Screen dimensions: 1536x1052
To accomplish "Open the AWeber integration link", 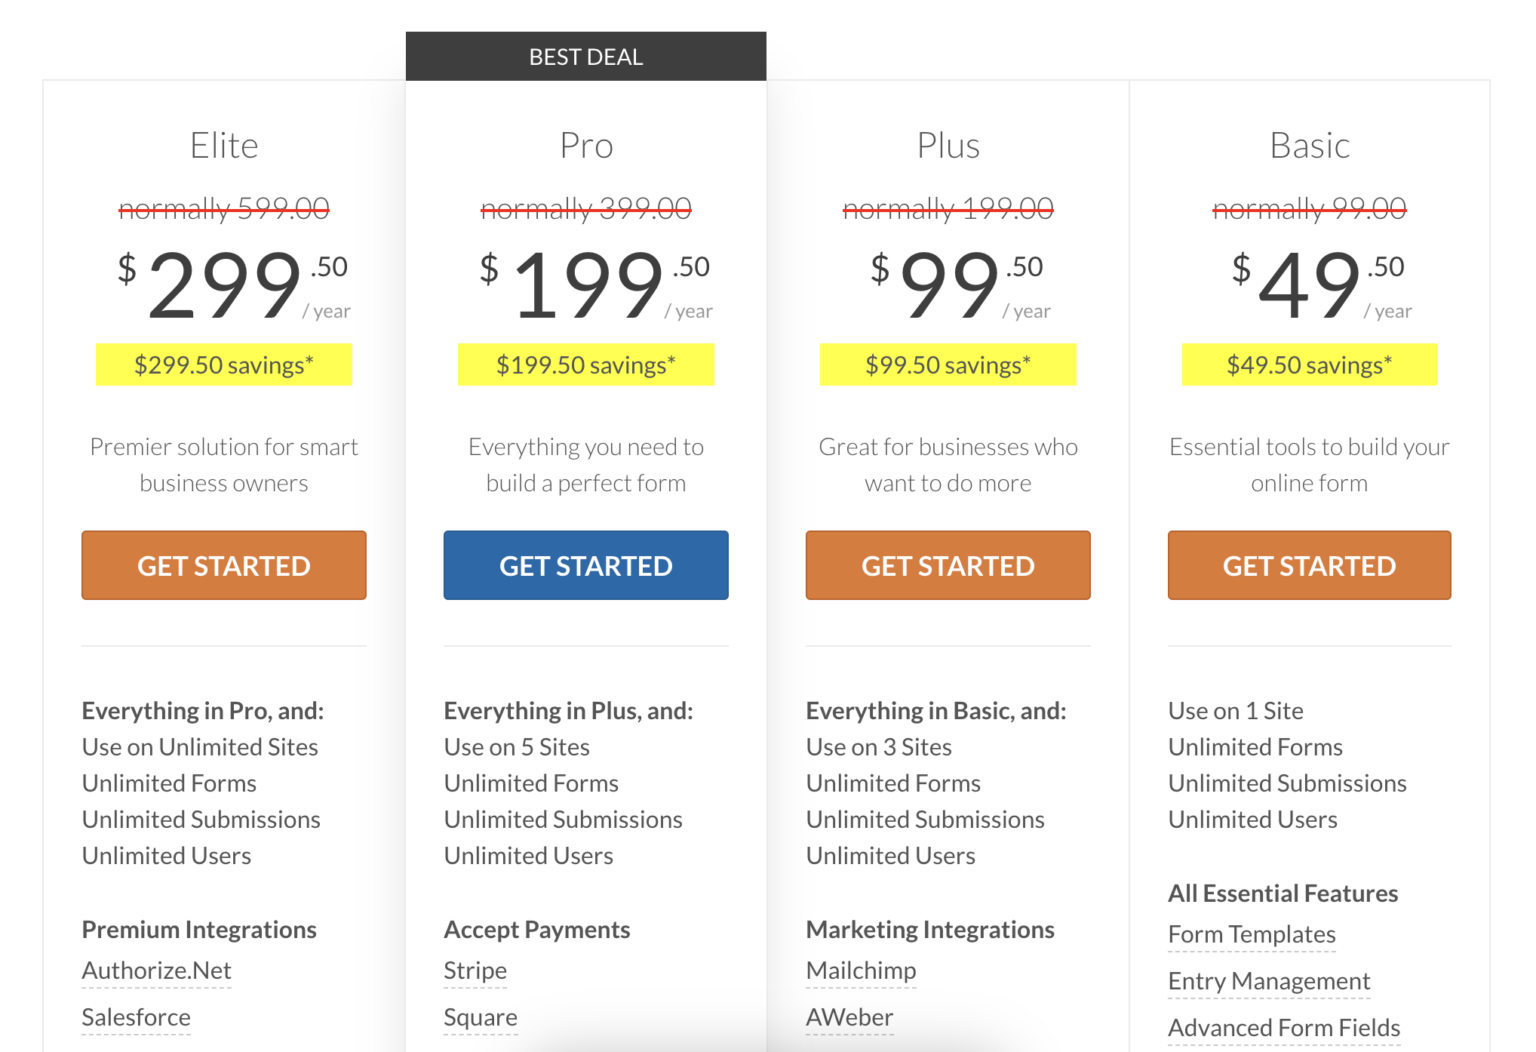I will [849, 1017].
